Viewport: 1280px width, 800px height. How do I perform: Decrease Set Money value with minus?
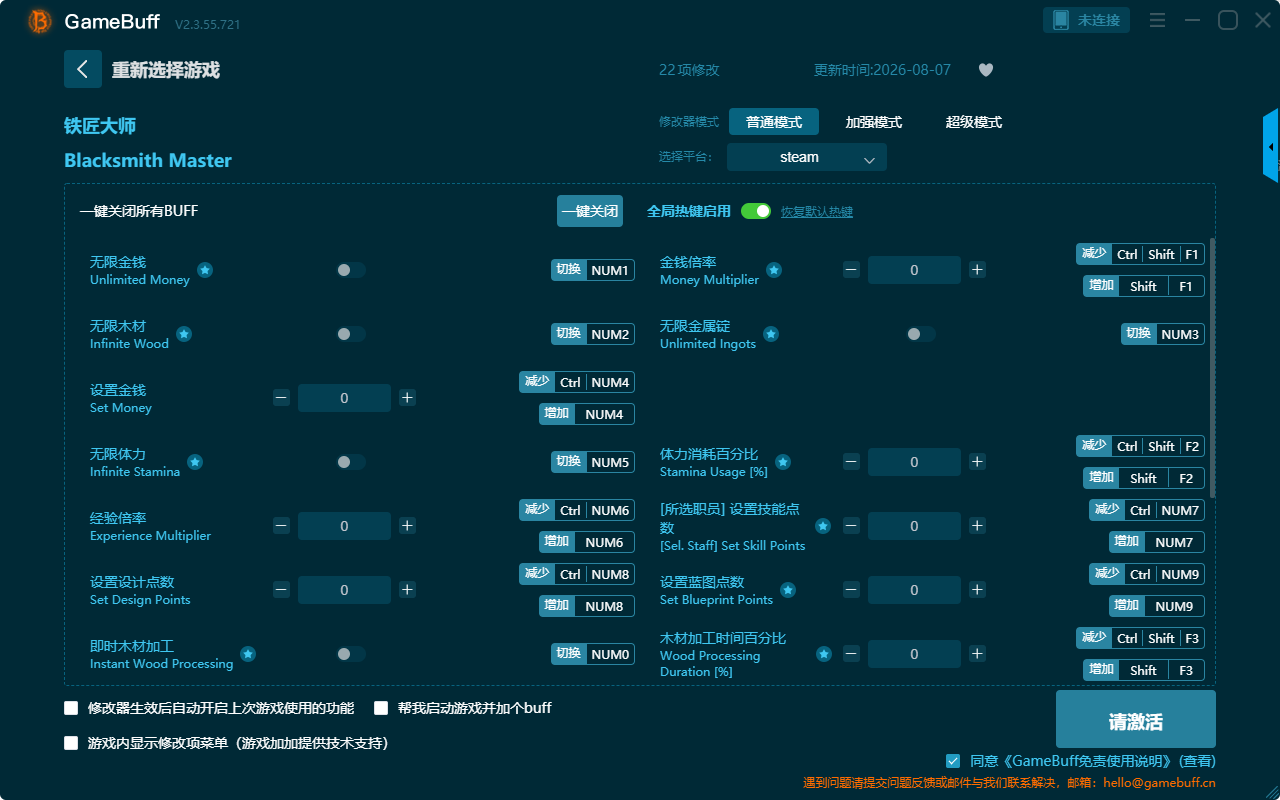pos(281,398)
